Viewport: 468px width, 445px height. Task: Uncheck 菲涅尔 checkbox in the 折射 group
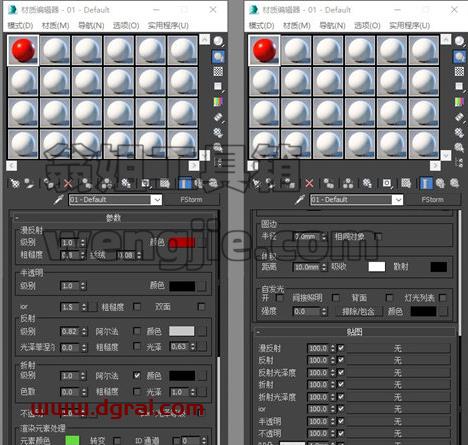pyautogui.click(x=137, y=376)
